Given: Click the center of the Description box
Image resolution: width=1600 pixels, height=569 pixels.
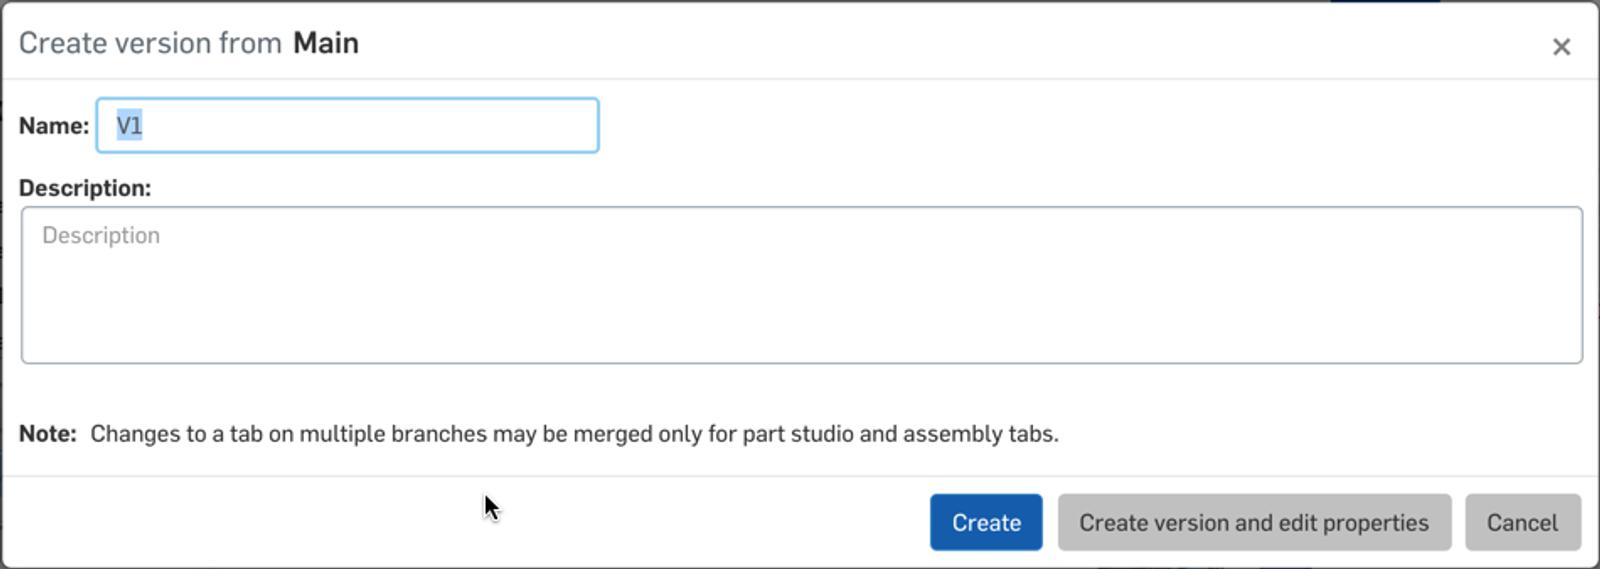Looking at the screenshot, I should click(801, 285).
